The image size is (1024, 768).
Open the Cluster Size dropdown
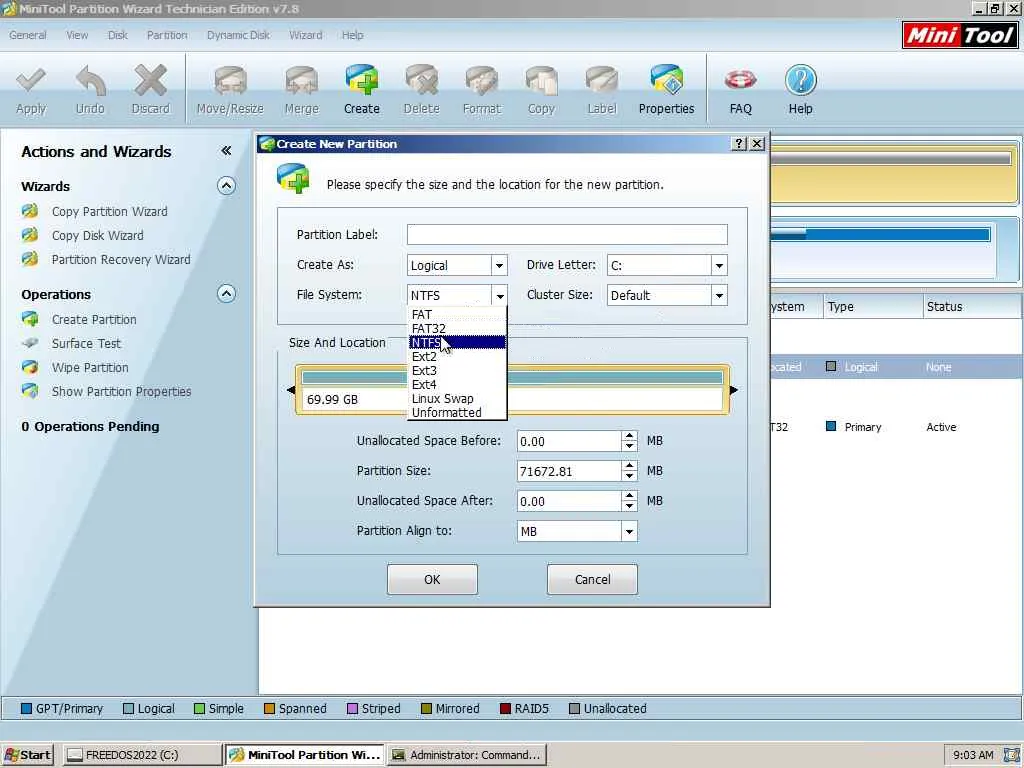point(719,295)
